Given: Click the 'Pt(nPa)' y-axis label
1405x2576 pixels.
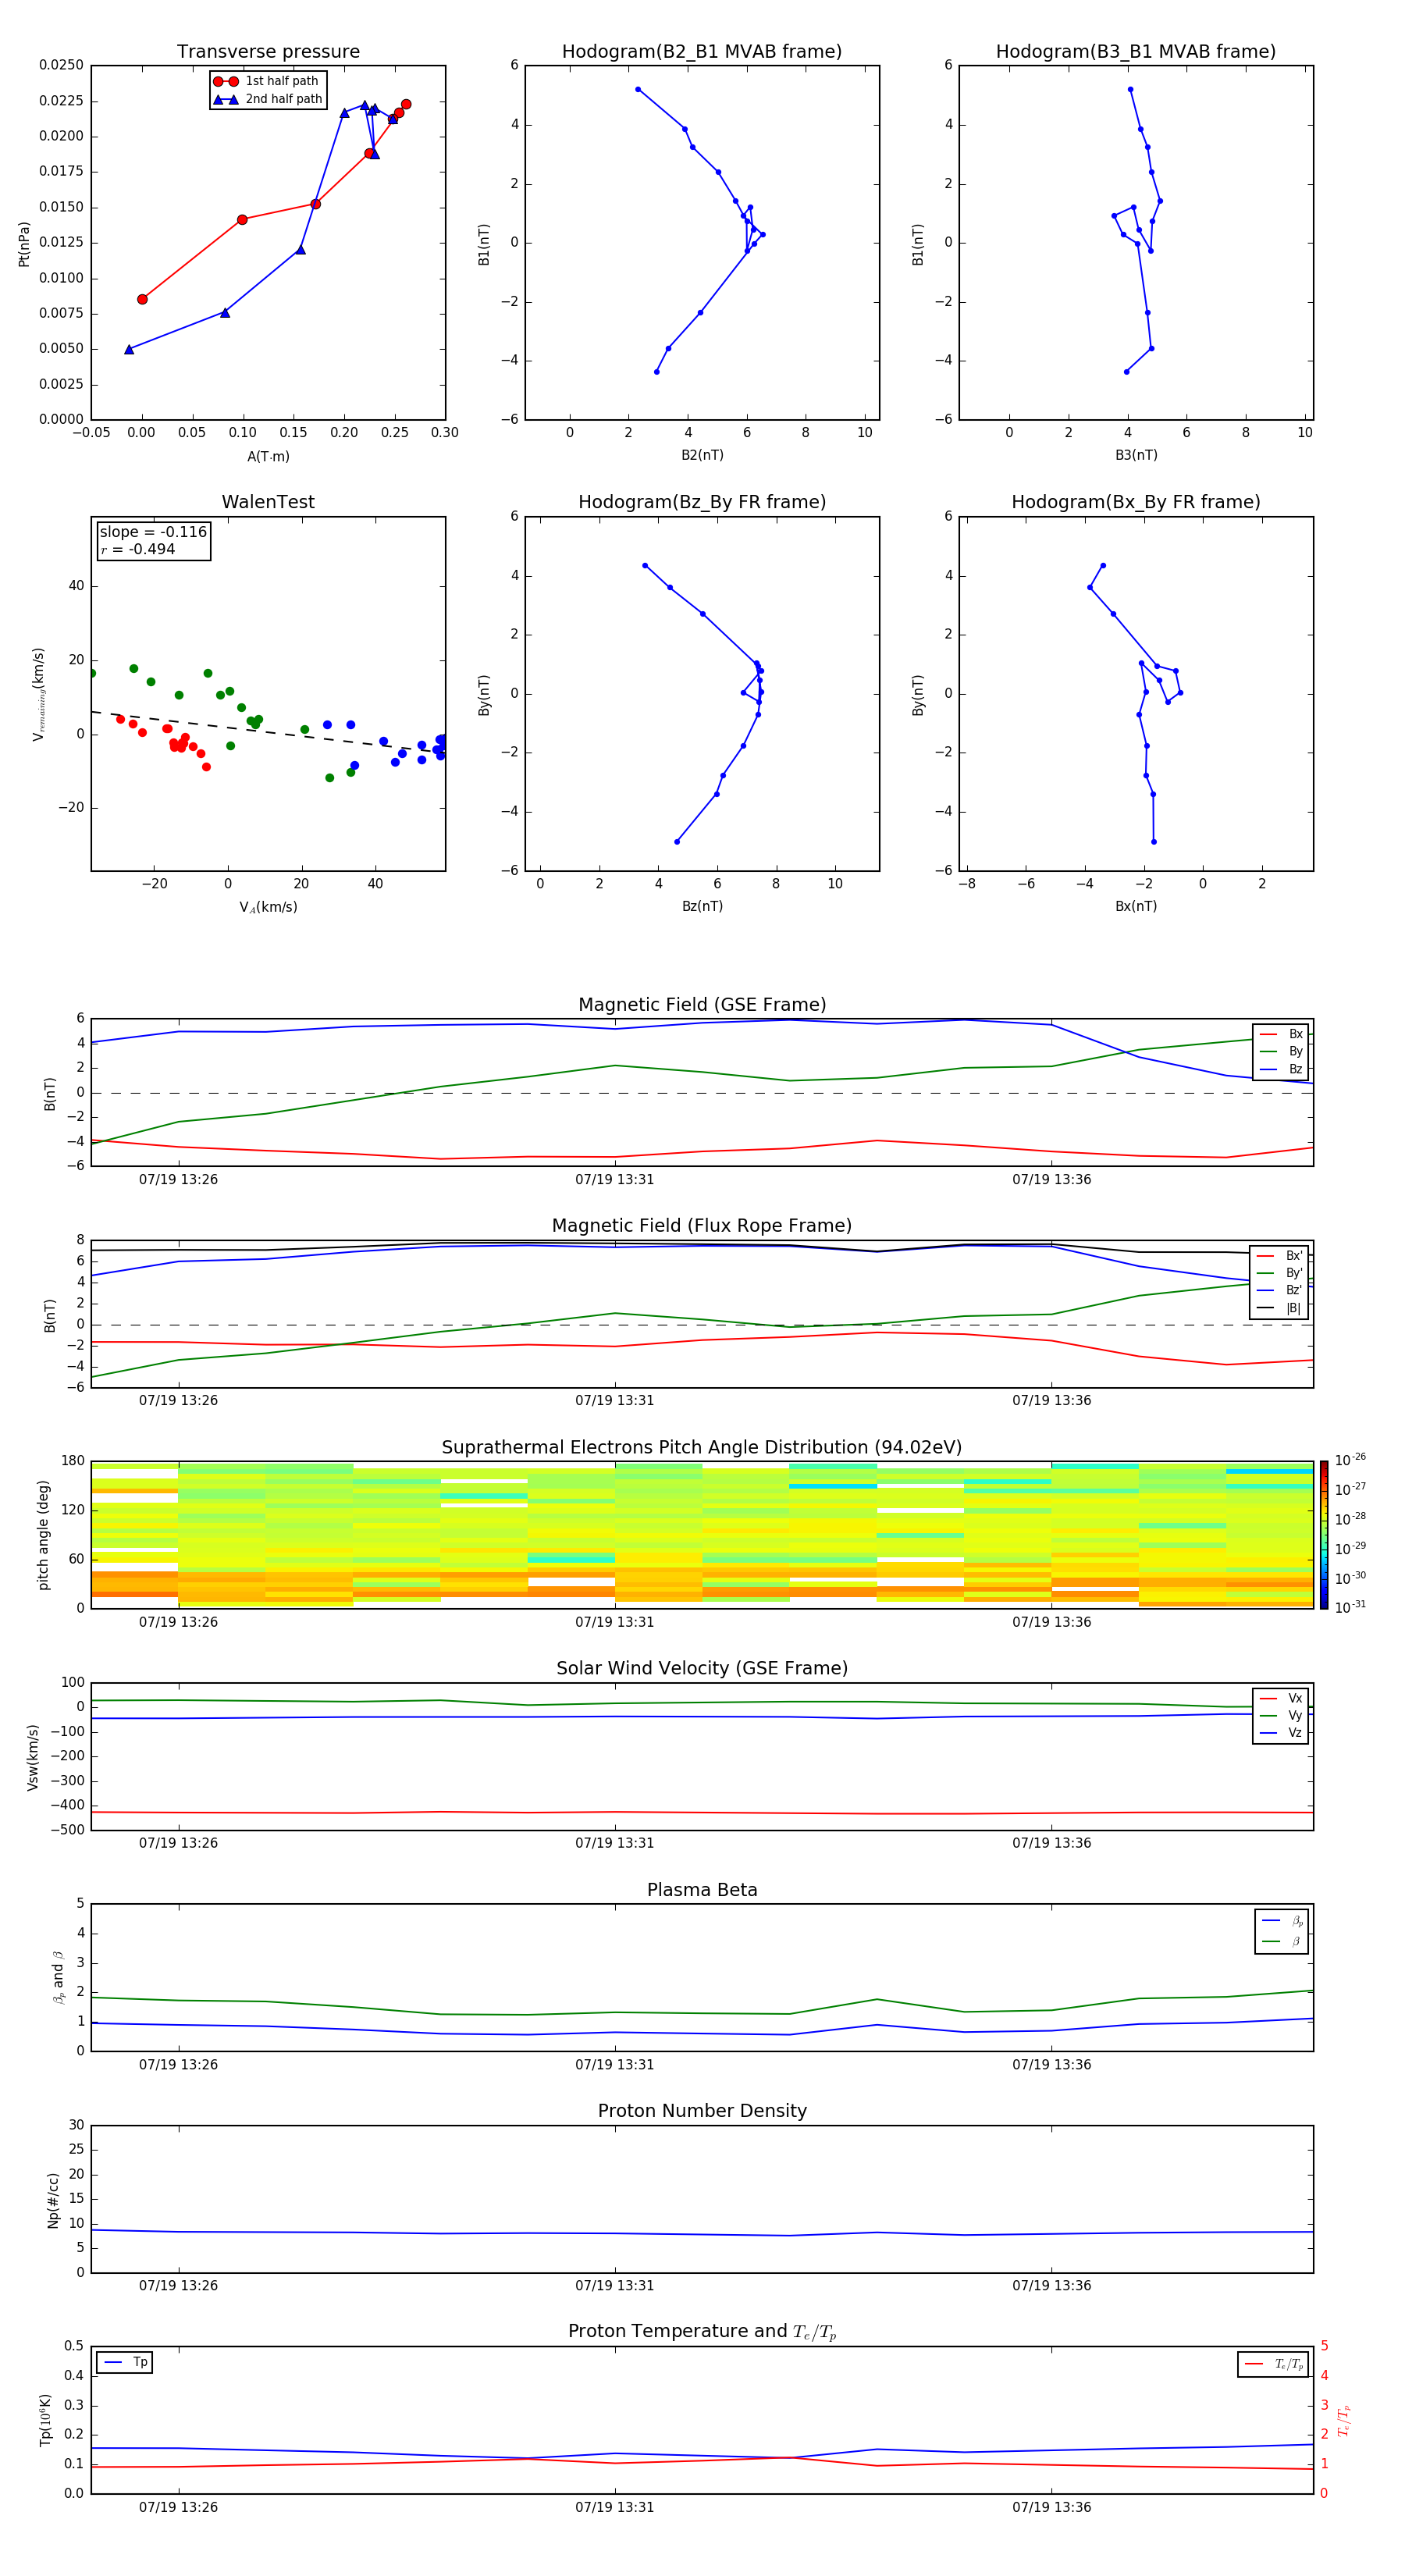Looking at the screenshot, I should (24, 244).
